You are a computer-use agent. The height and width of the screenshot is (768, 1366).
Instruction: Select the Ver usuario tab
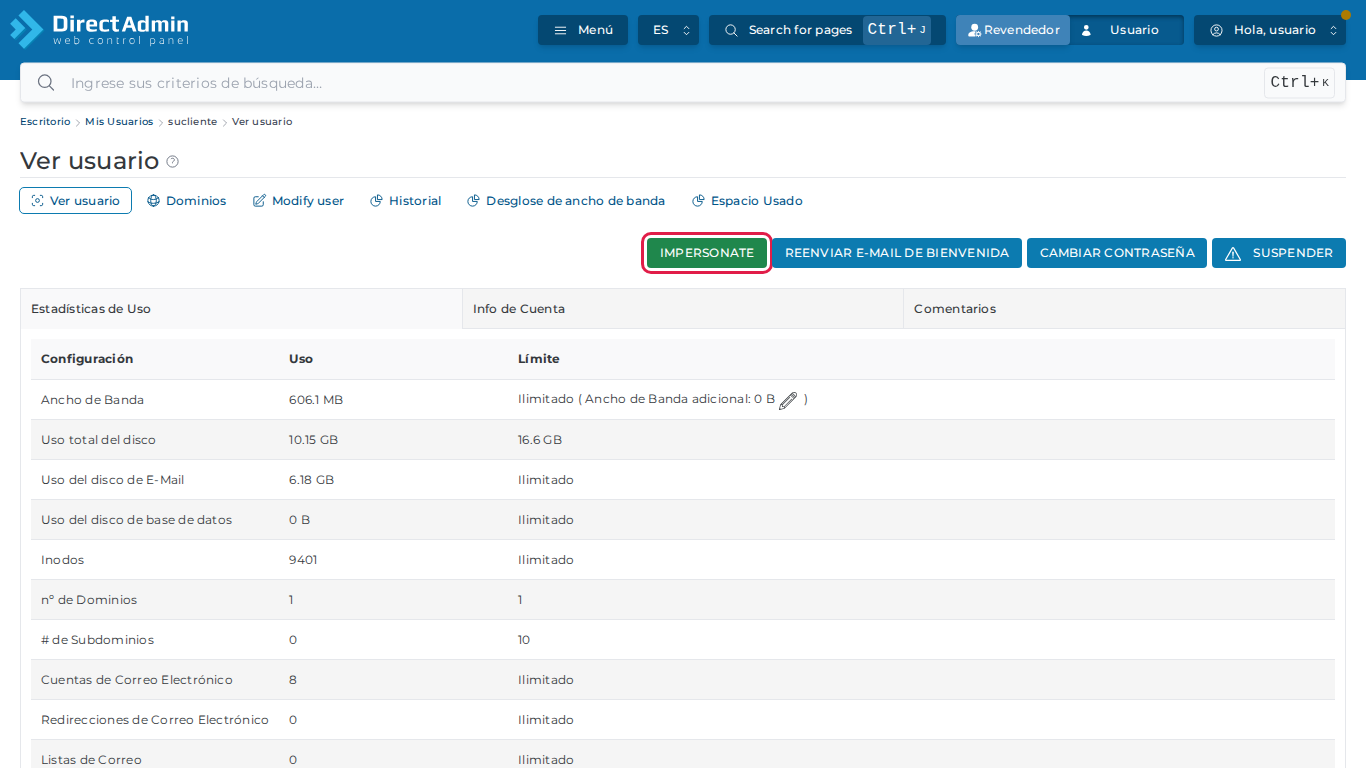[x=75, y=201]
